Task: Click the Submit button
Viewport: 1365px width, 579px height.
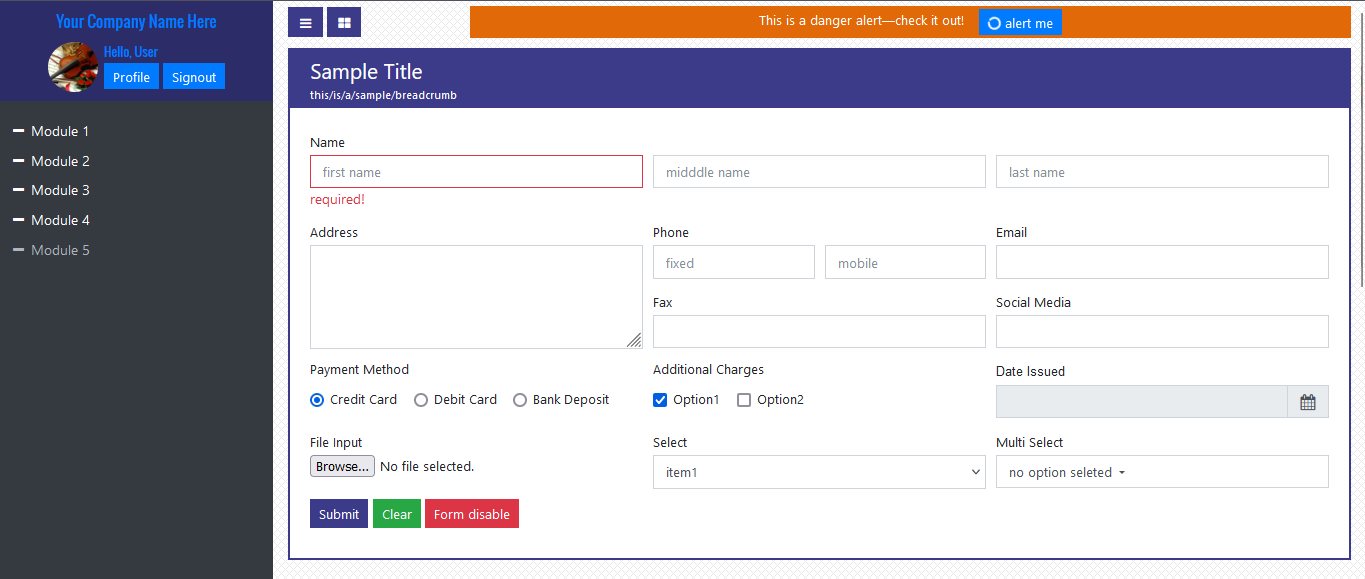Action: [x=338, y=514]
